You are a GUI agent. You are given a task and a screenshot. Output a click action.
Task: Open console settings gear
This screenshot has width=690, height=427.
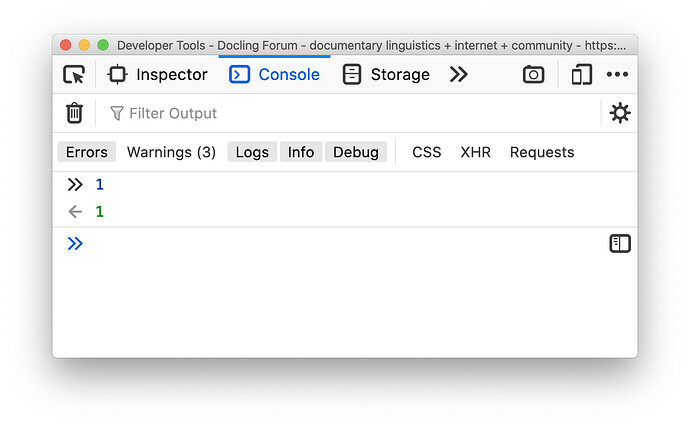[x=620, y=113]
